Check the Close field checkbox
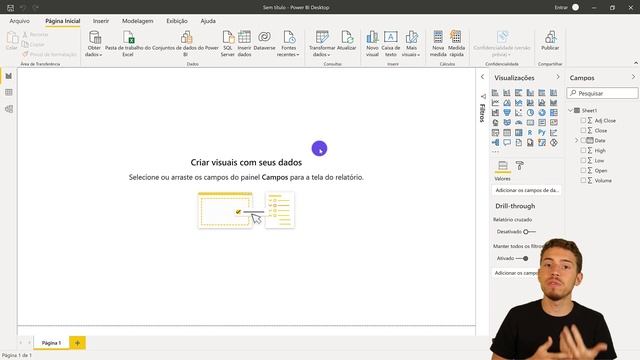 pos(583,130)
